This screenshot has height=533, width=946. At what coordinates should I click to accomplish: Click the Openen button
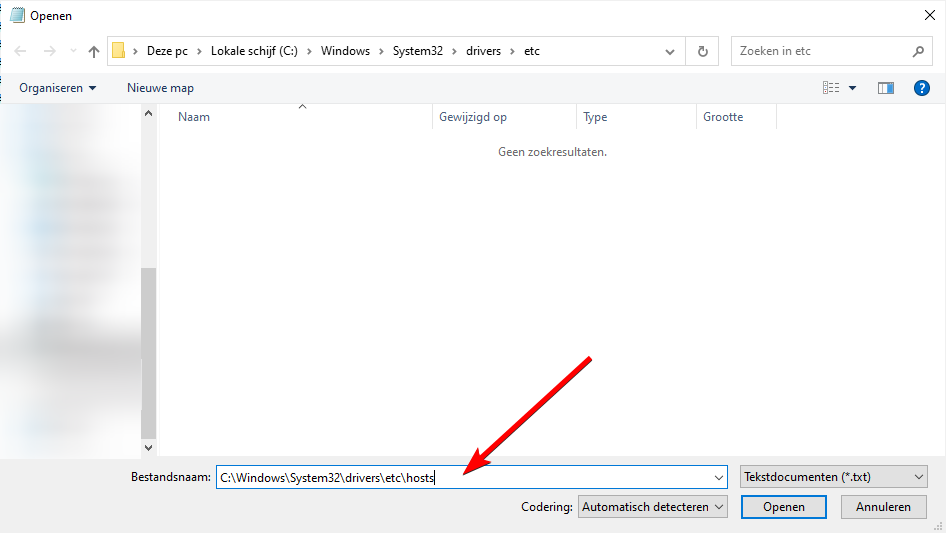click(783, 507)
